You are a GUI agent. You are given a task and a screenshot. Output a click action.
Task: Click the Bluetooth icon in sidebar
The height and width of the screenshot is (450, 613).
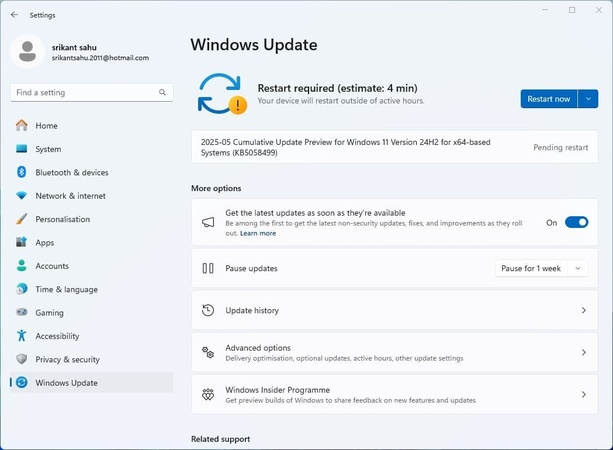coord(22,172)
